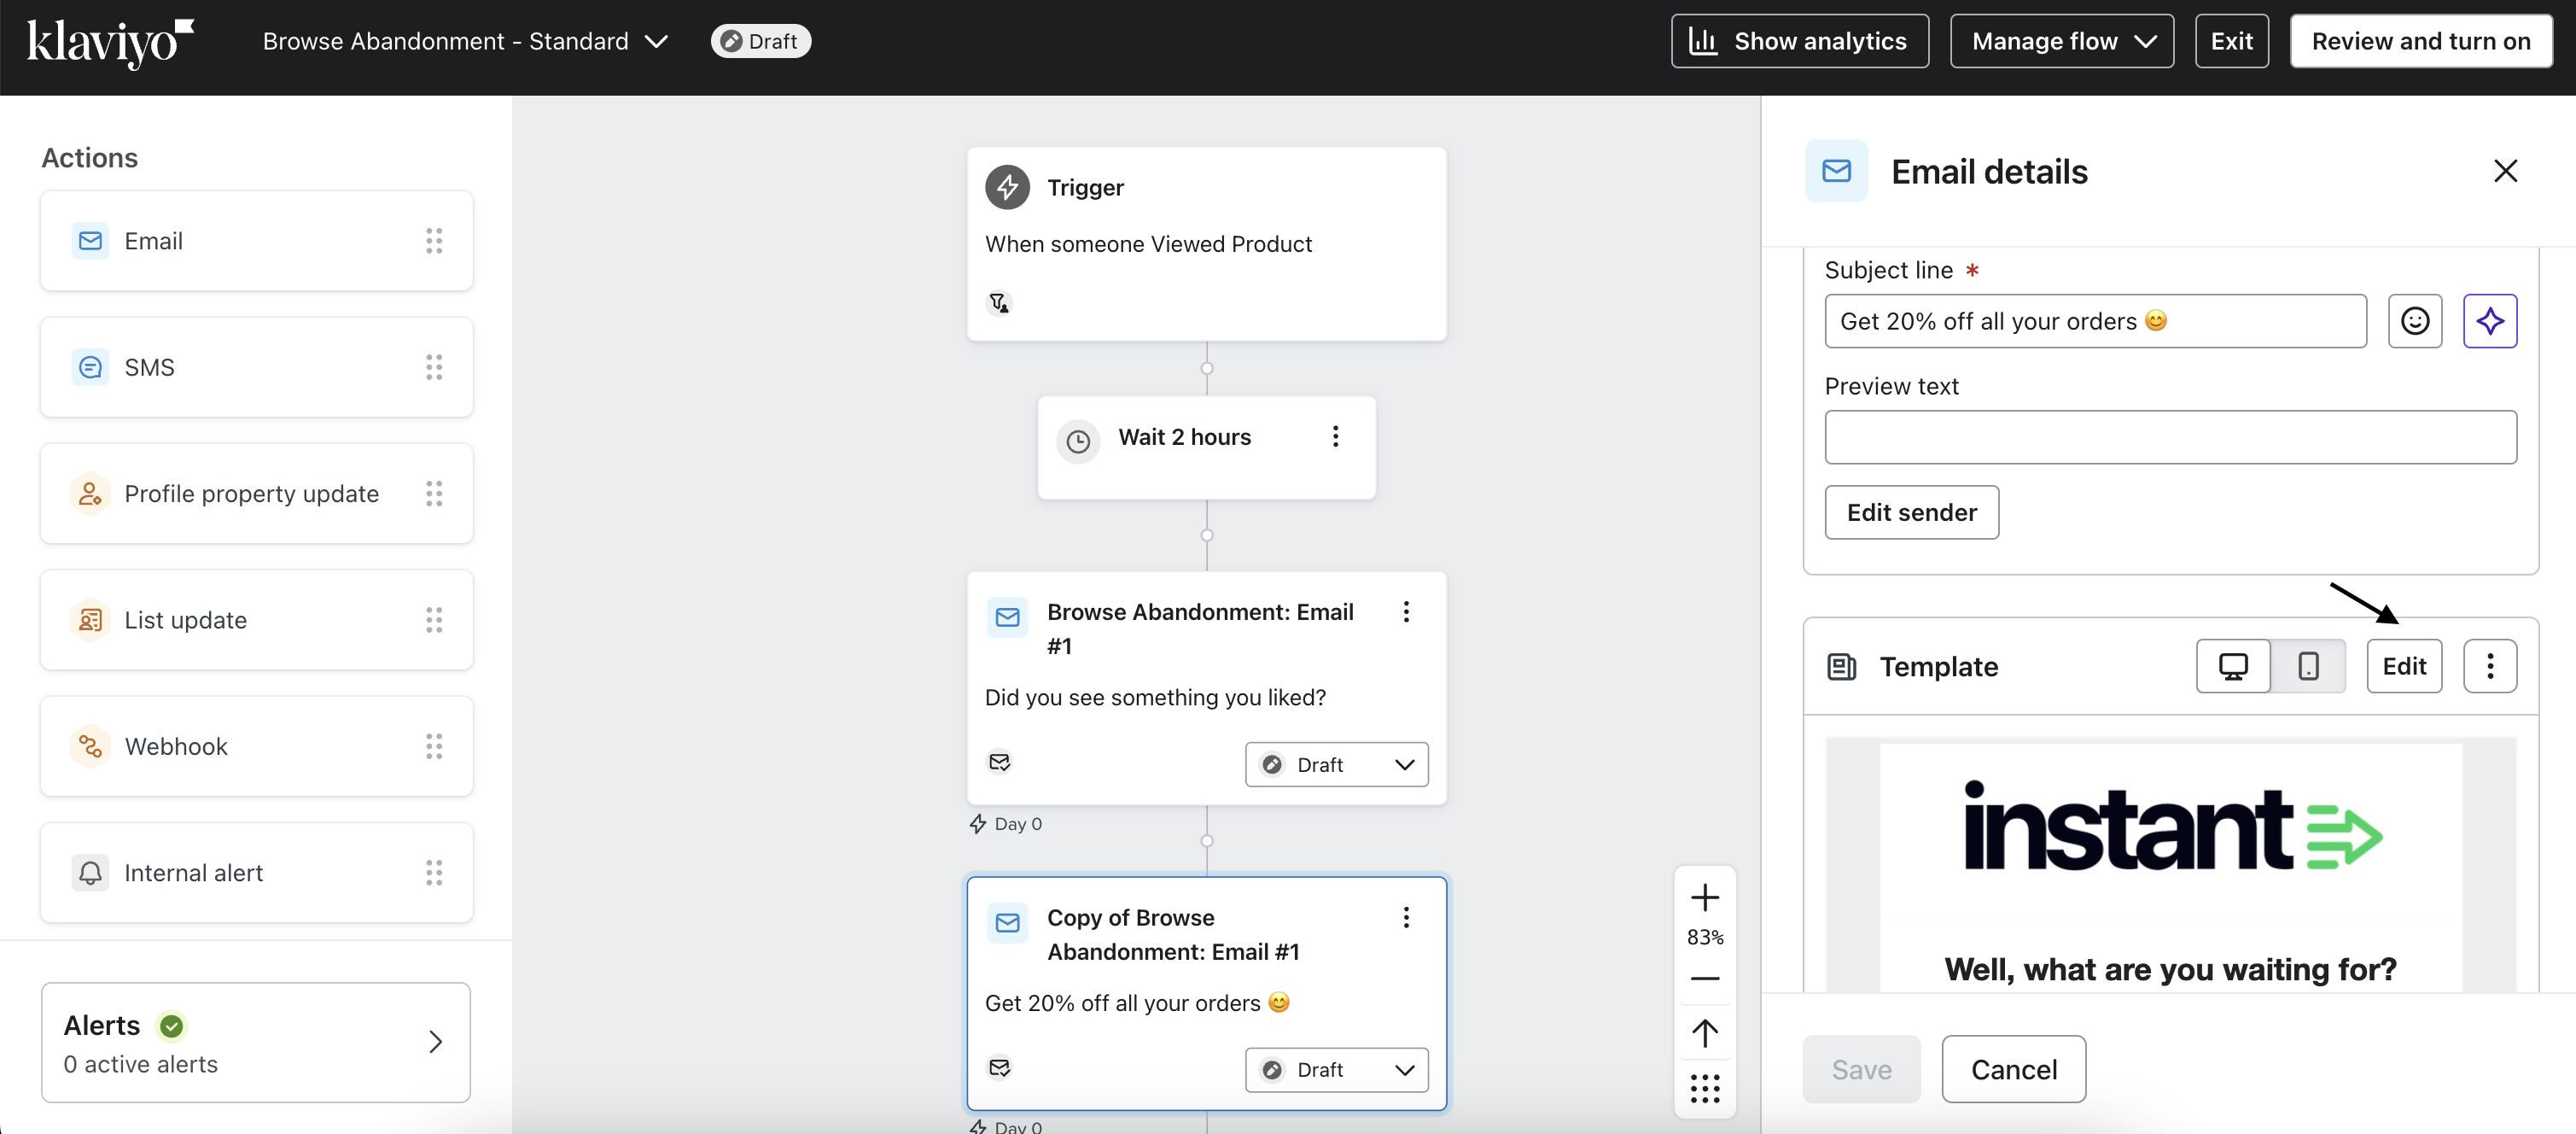Zoom in on the flow canvas
Screen dimensions: 2576x1134
click(1705, 897)
